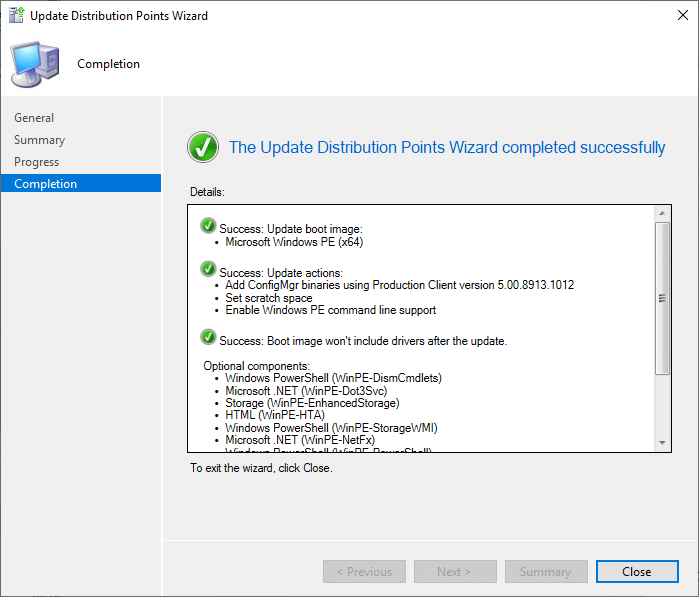Select the Completion step in sidebar
This screenshot has width=699, height=597.
pos(81,183)
